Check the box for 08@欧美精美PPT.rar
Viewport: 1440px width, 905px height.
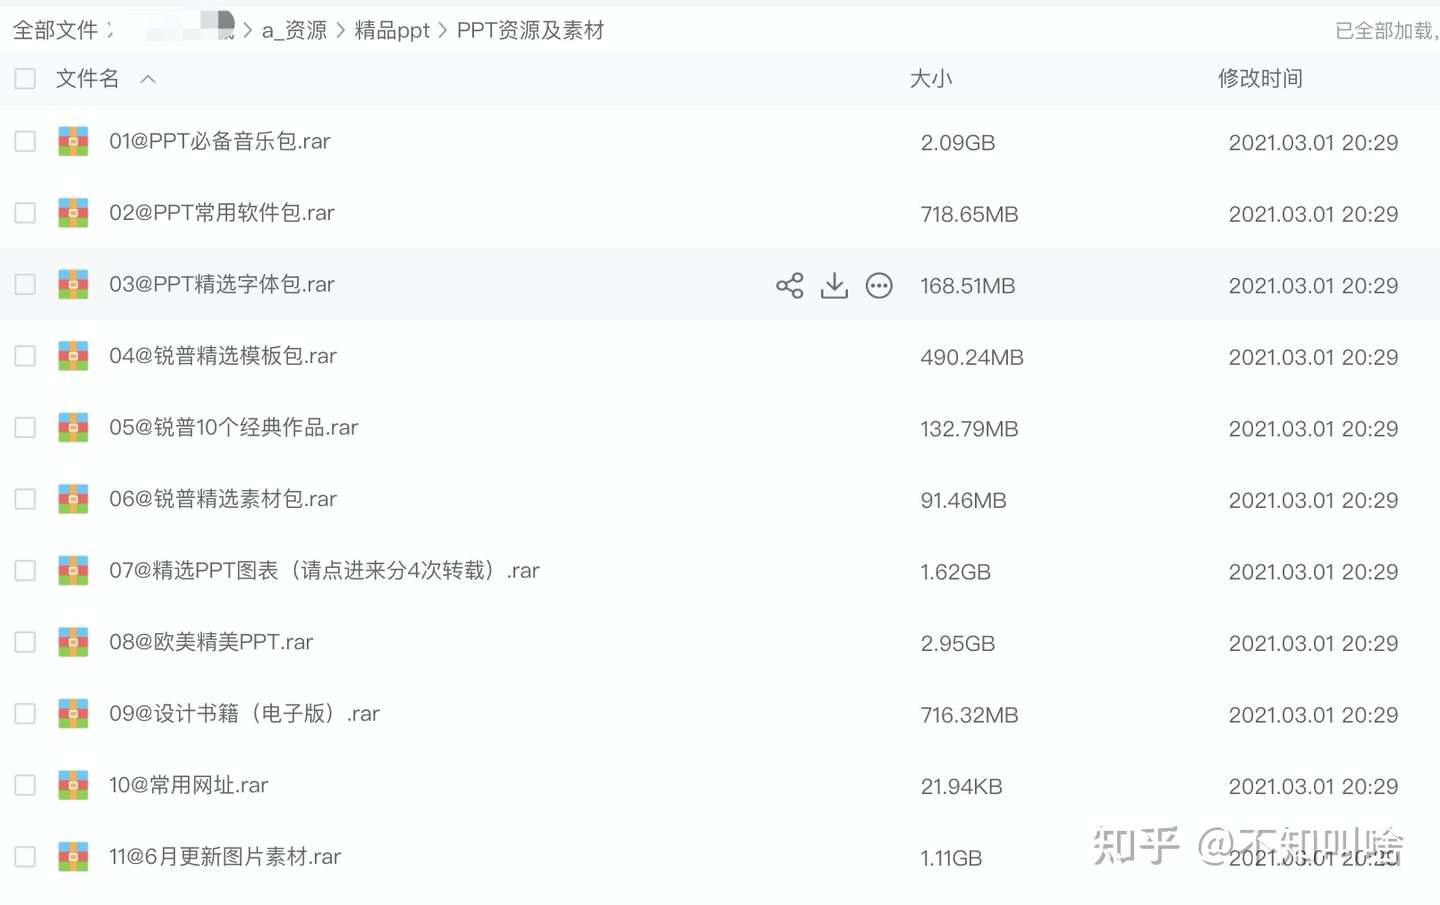[x=25, y=642]
